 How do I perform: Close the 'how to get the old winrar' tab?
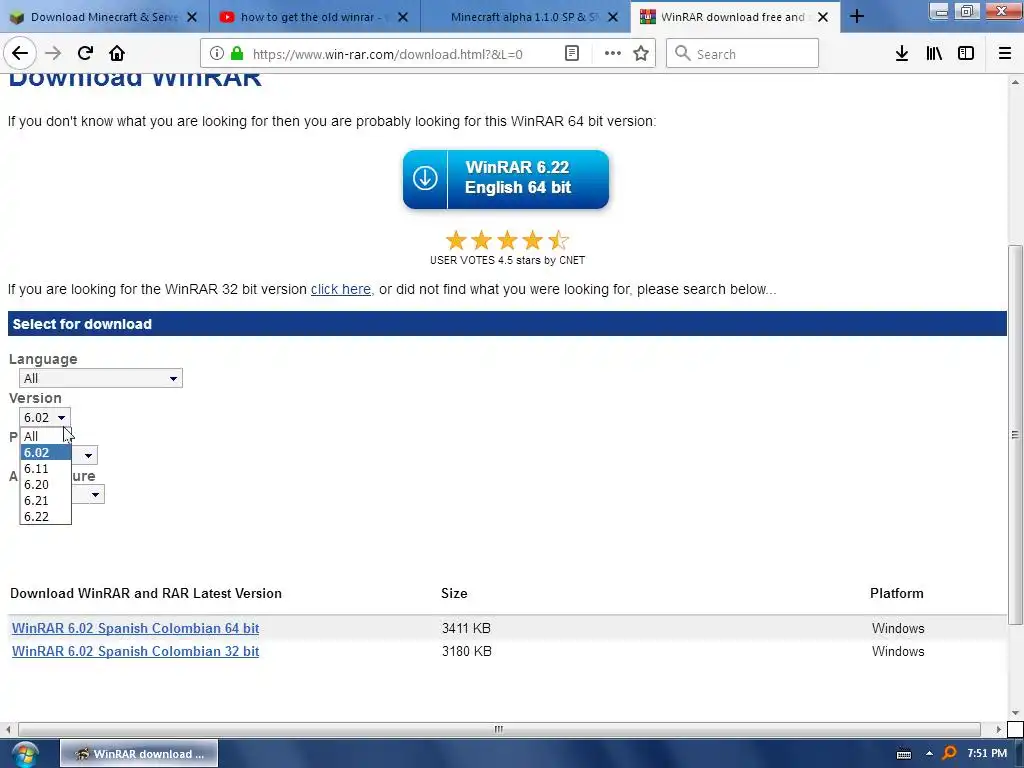click(403, 17)
